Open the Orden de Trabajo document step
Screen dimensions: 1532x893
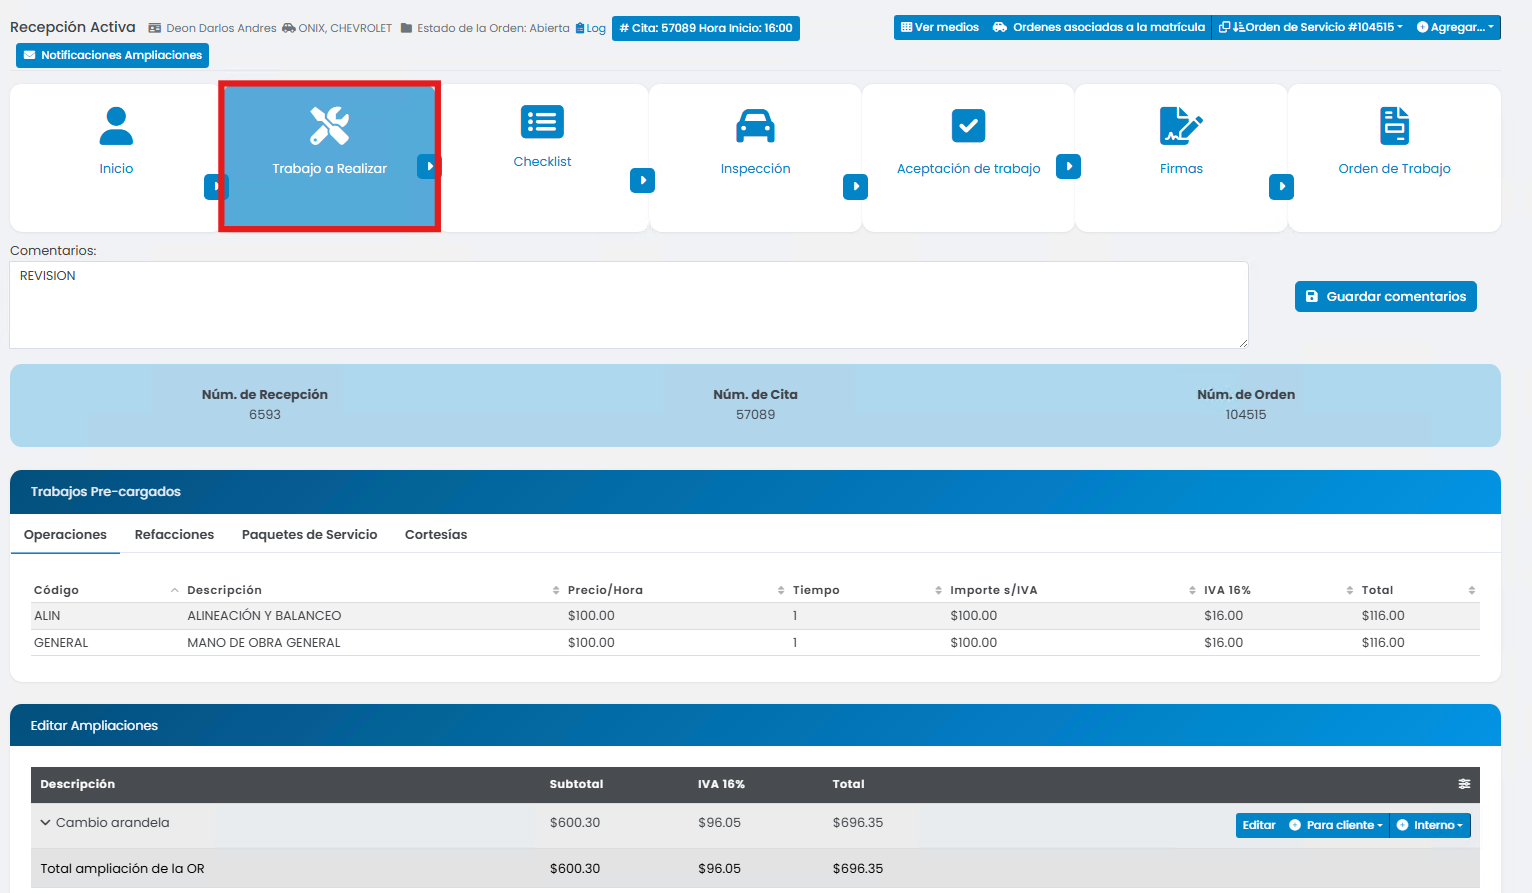click(1394, 126)
